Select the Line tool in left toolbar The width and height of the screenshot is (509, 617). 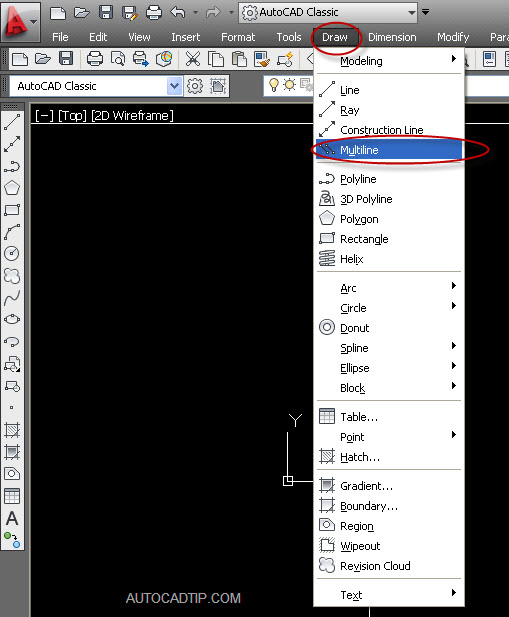(x=12, y=122)
